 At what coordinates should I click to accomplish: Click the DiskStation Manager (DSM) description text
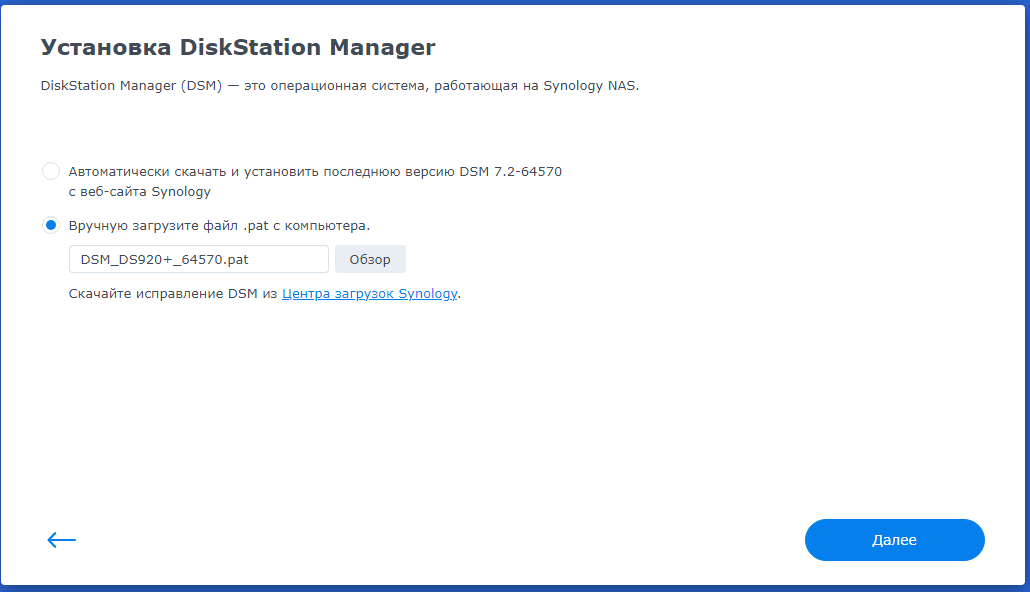click(340, 85)
